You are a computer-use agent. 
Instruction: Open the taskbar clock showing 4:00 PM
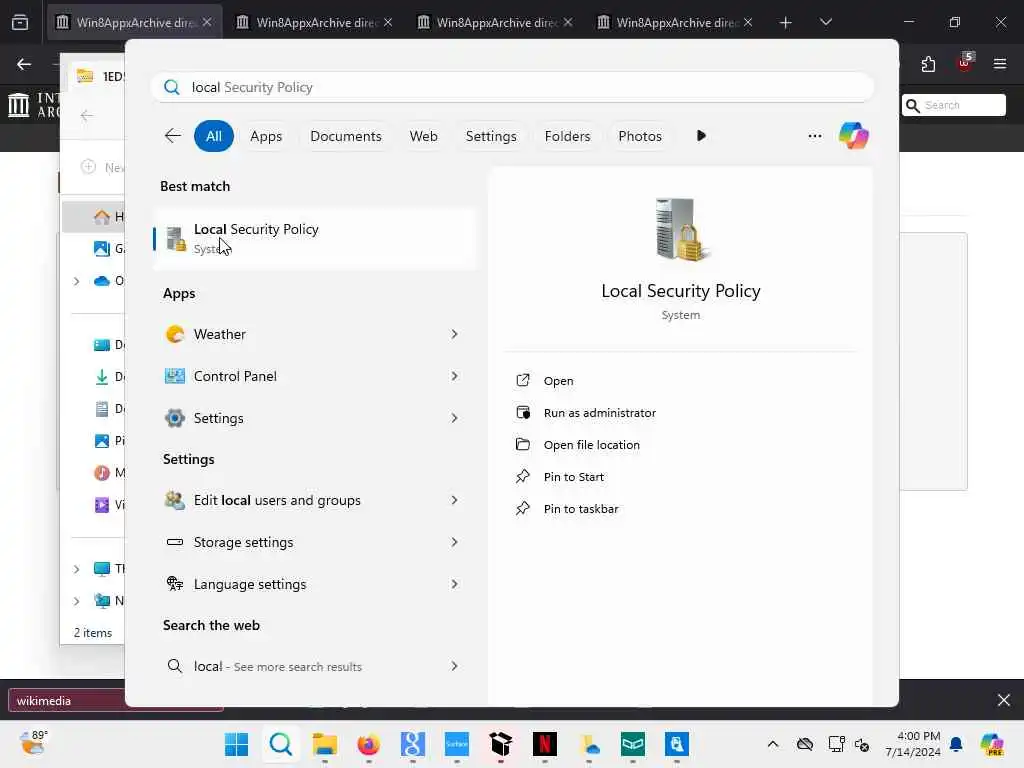(x=913, y=744)
